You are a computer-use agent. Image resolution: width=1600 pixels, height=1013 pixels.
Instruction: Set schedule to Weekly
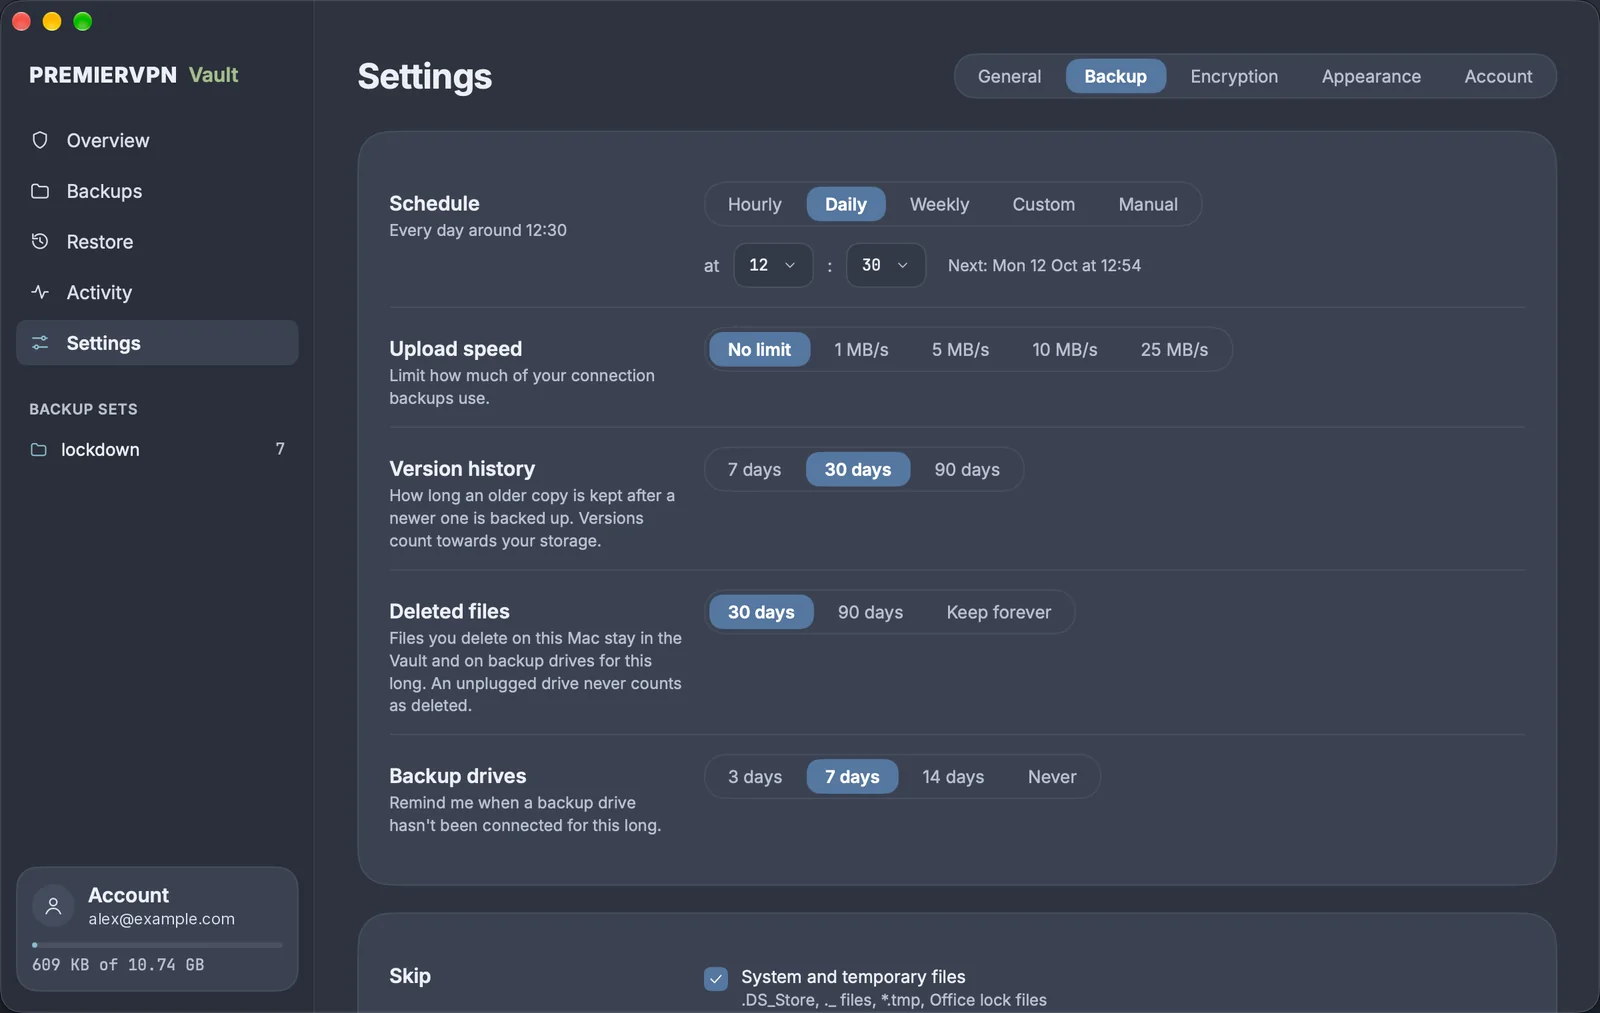point(939,204)
